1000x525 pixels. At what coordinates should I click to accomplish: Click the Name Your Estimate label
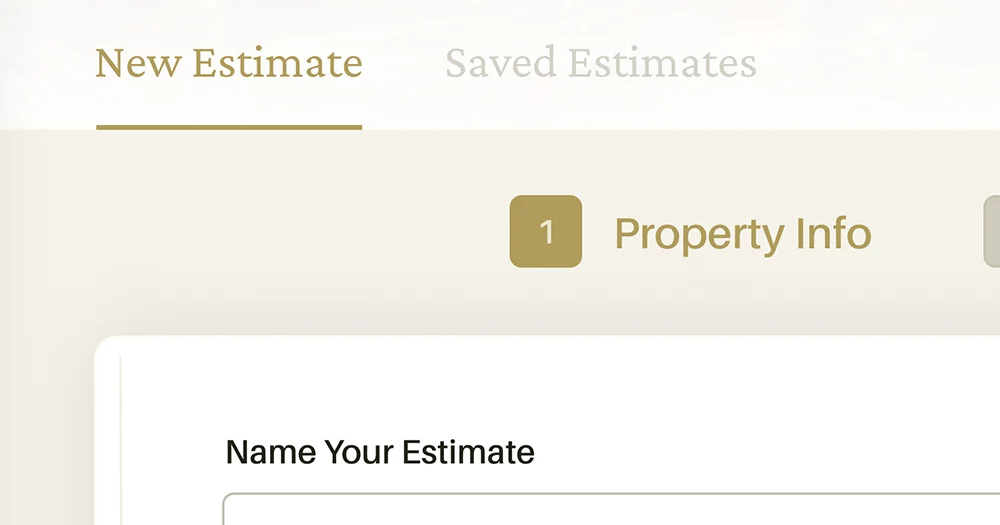tap(380, 452)
